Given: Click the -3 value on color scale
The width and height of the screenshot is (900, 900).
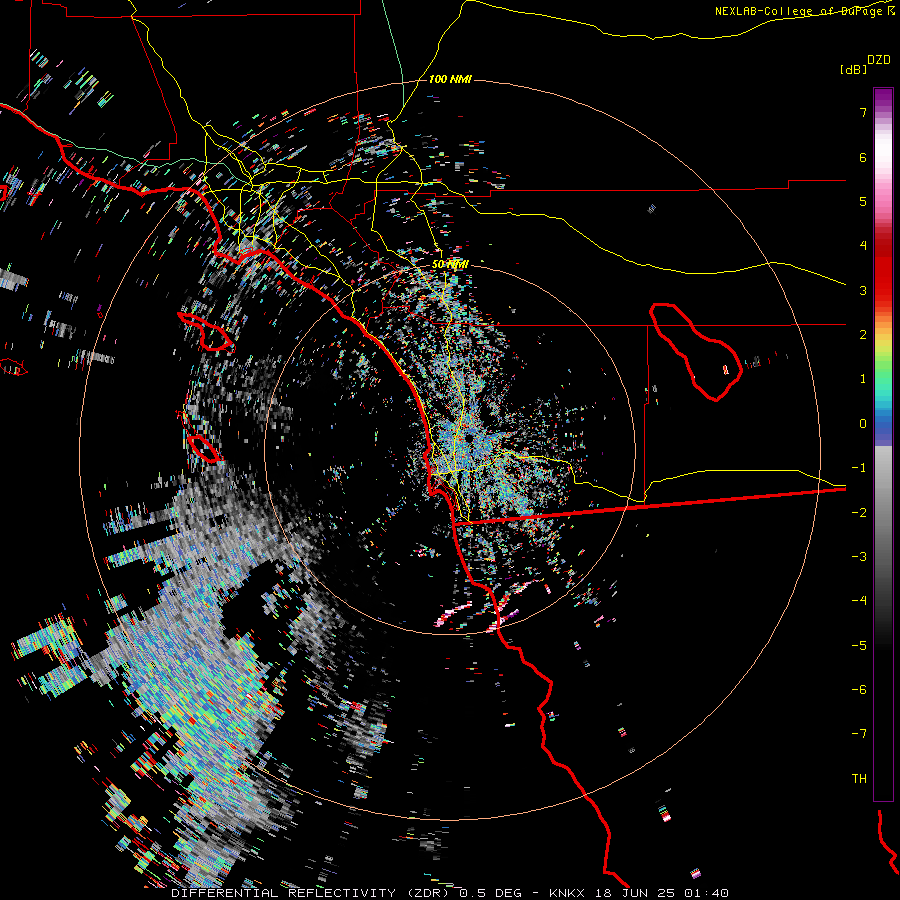Looking at the screenshot, I should 859,557.
